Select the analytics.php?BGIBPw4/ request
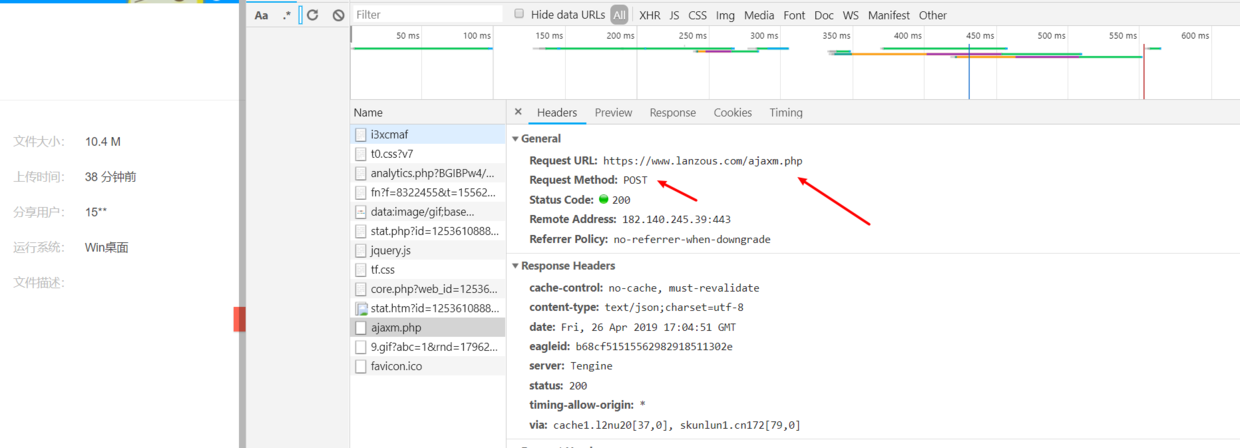 tap(428, 173)
